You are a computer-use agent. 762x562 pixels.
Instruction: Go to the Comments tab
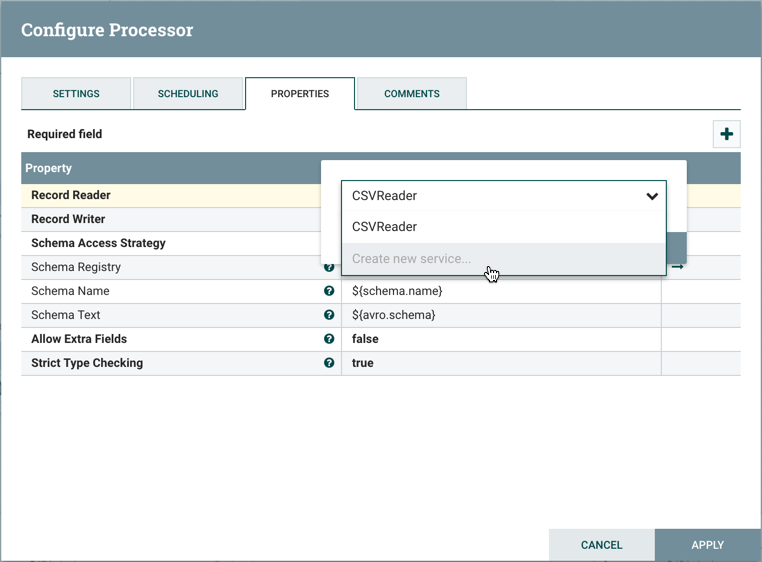click(x=412, y=94)
